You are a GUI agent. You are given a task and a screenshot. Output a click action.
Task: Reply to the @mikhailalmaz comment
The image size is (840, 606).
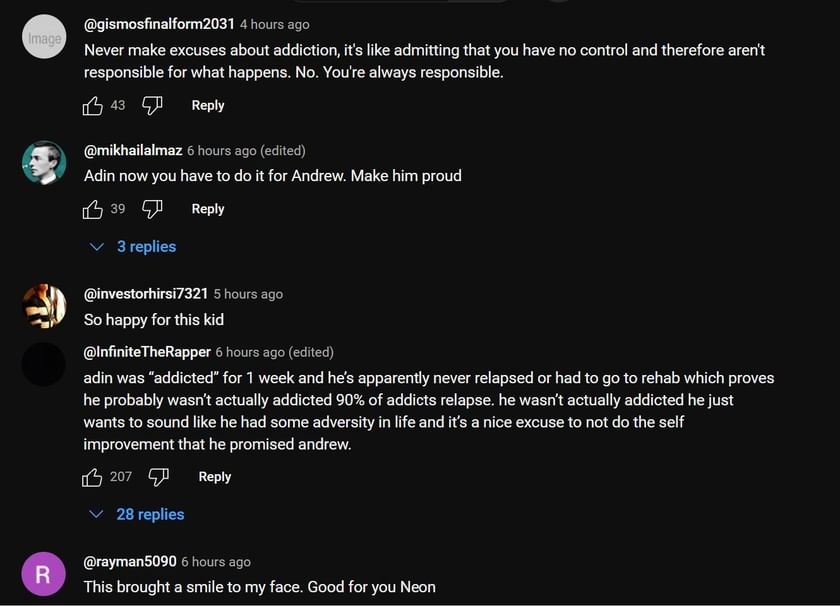coord(208,209)
